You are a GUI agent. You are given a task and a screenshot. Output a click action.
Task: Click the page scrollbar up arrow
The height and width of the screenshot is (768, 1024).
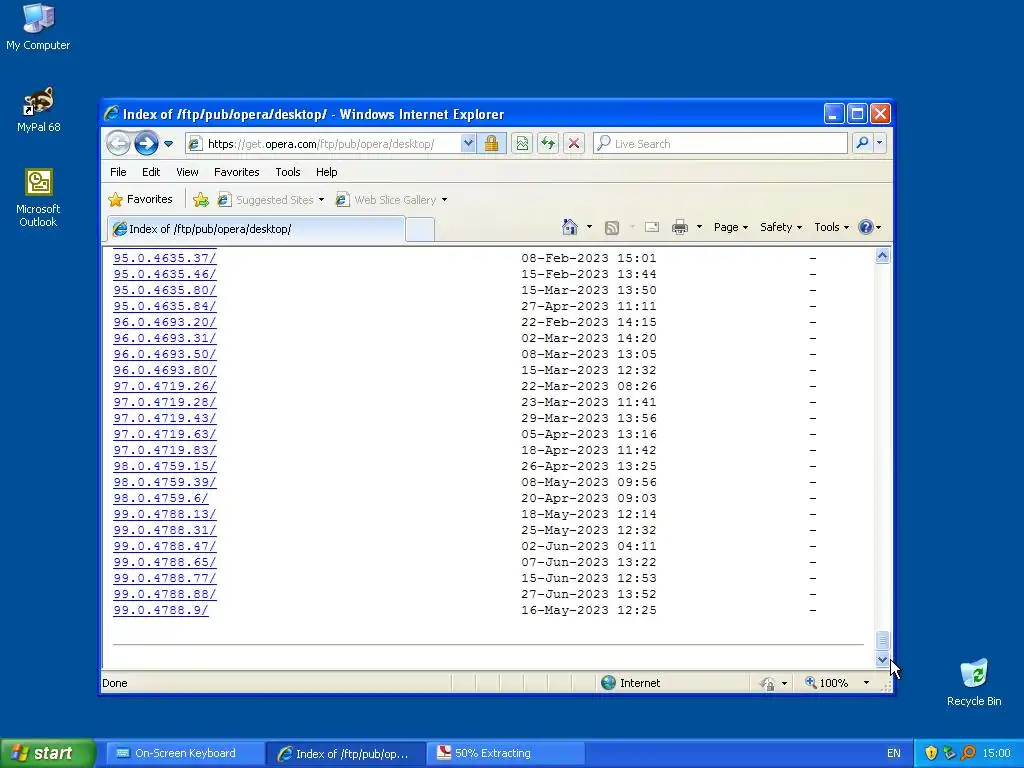[x=882, y=256]
